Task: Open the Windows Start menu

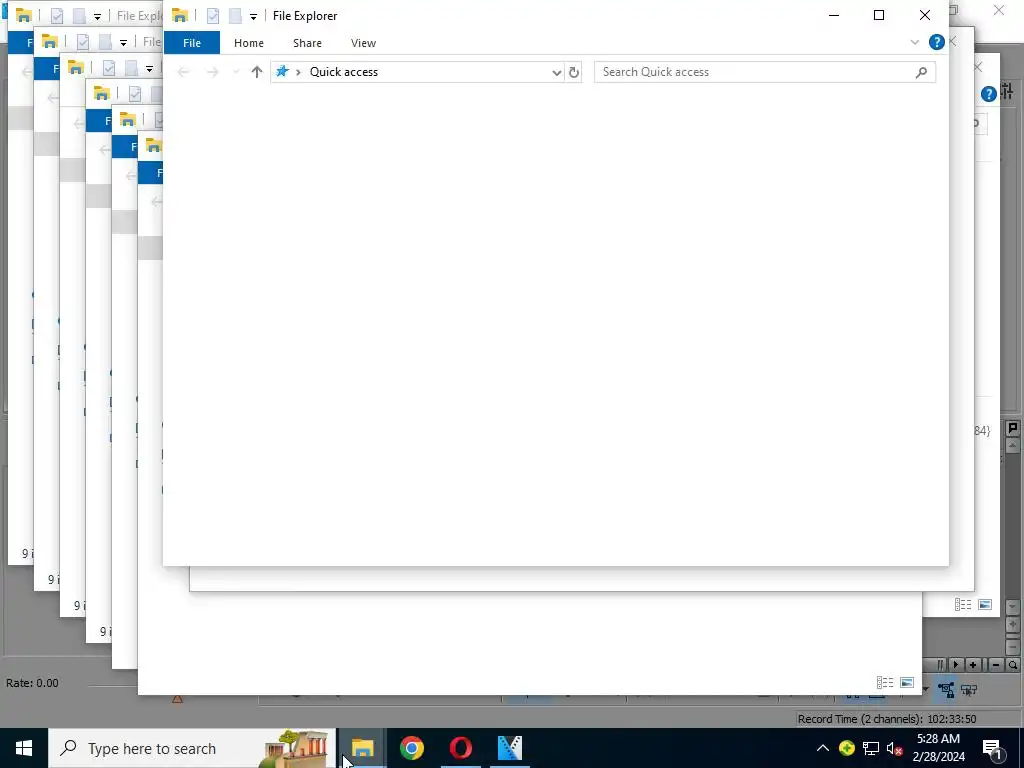Action: 24,748
